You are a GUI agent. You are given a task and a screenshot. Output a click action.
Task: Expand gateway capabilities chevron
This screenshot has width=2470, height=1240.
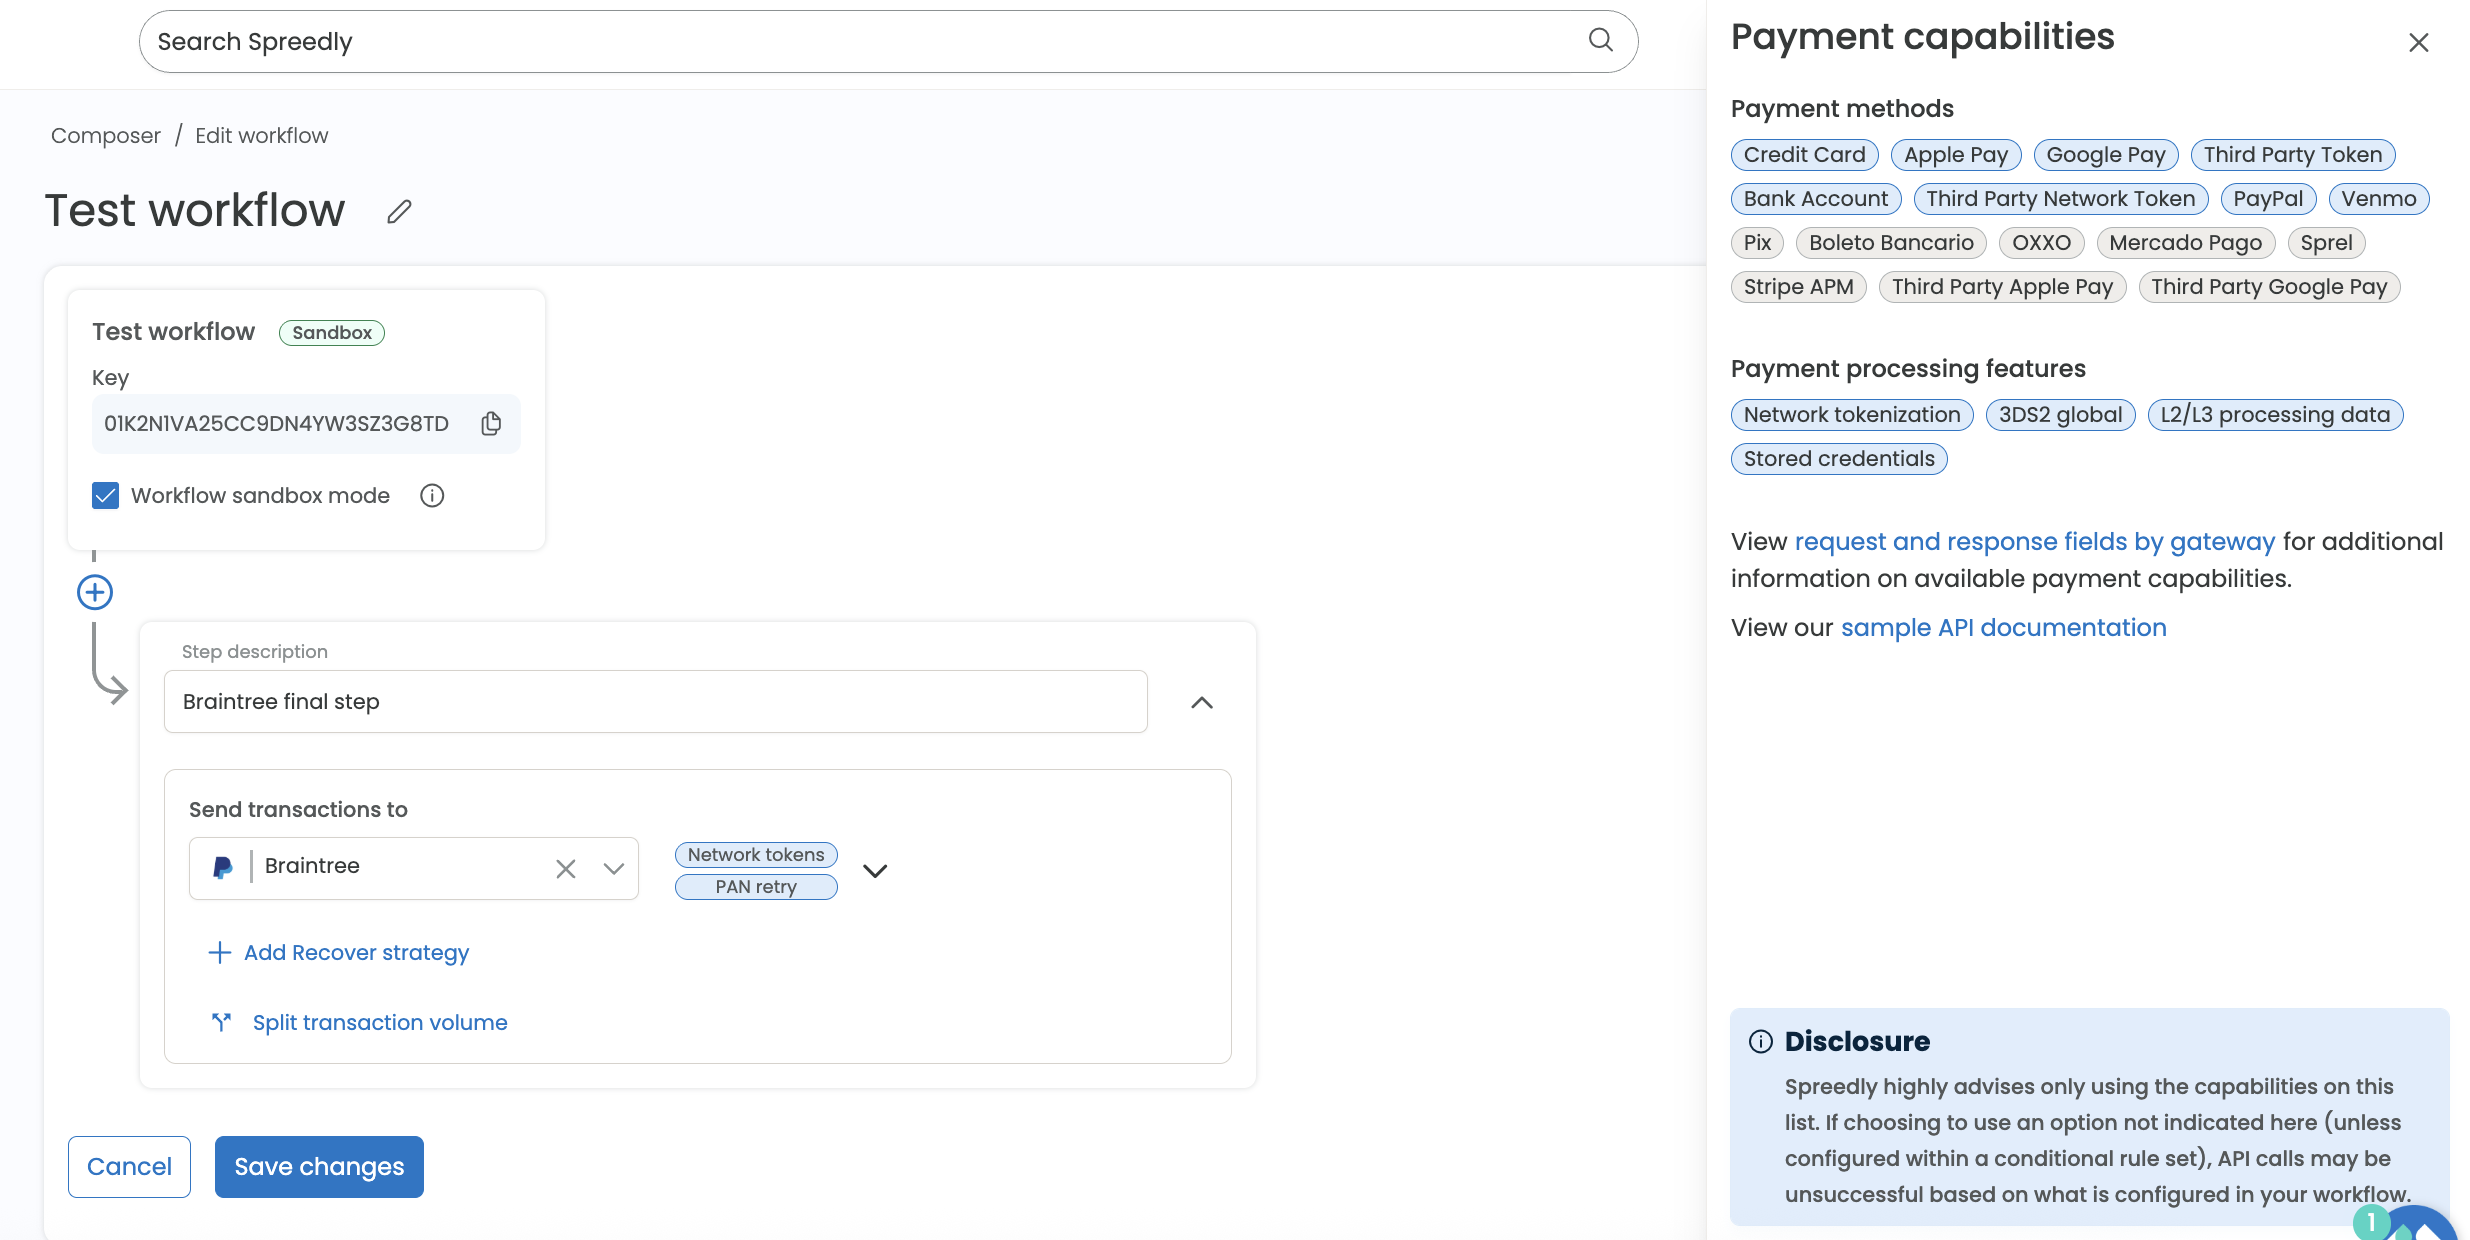coord(875,871)
